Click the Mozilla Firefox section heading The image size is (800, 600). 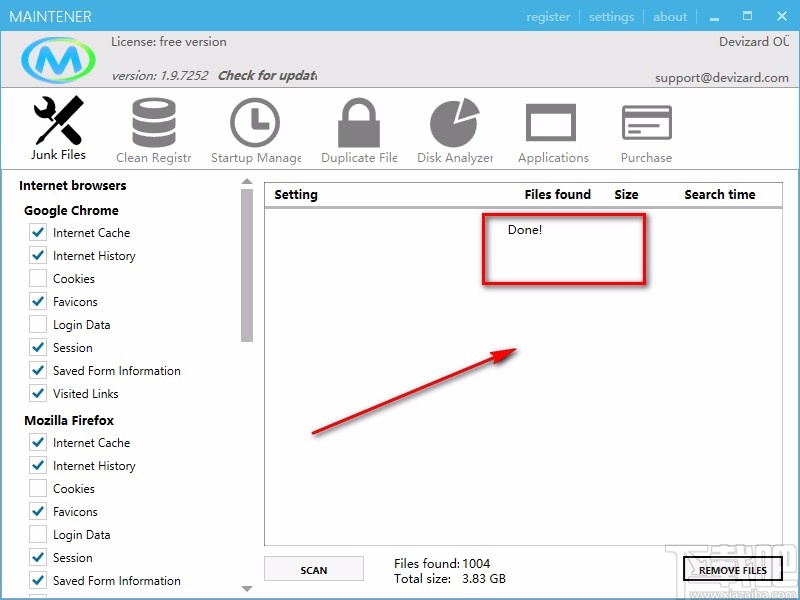pyautogui.click(x=69, y=420)
